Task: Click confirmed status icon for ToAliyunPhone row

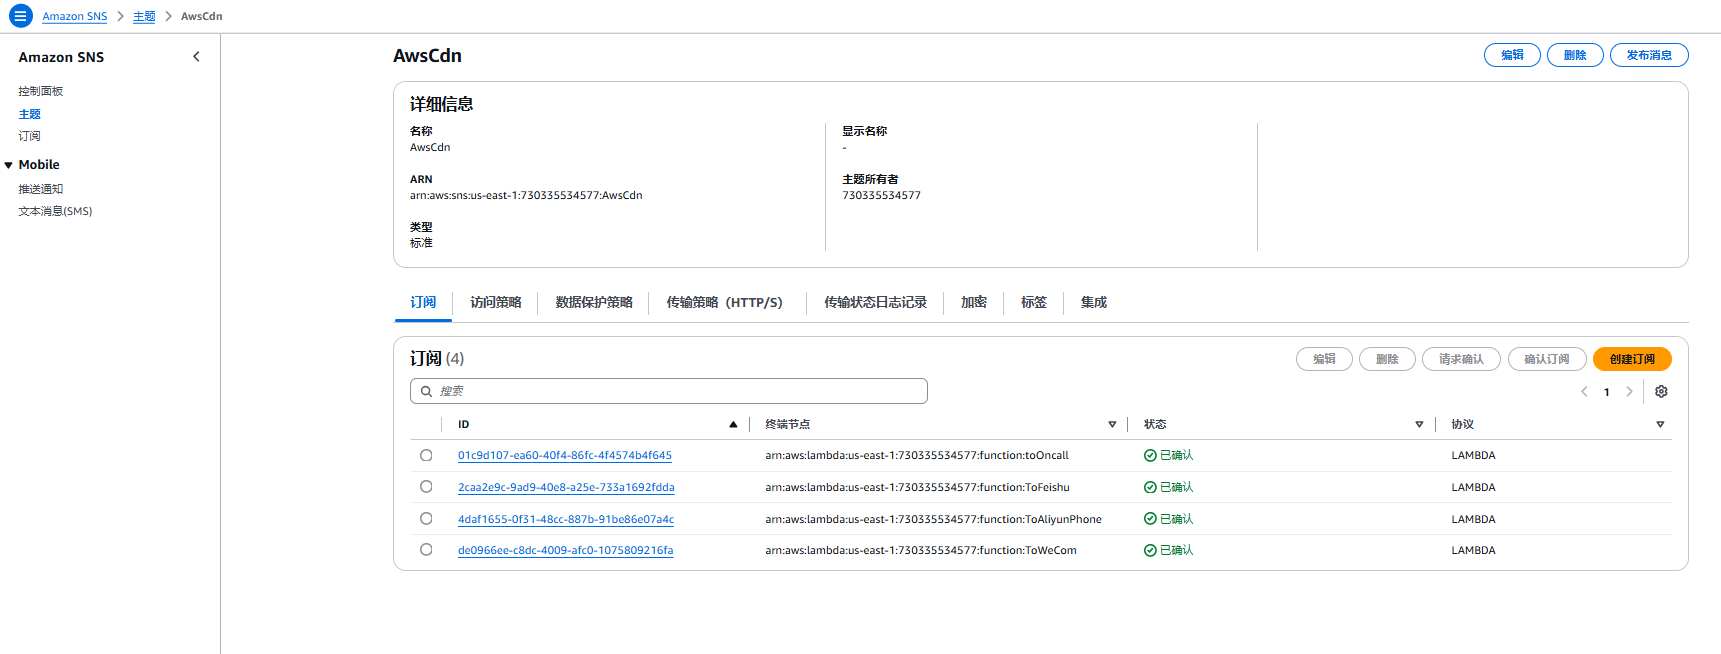Action: point(1150,519)
